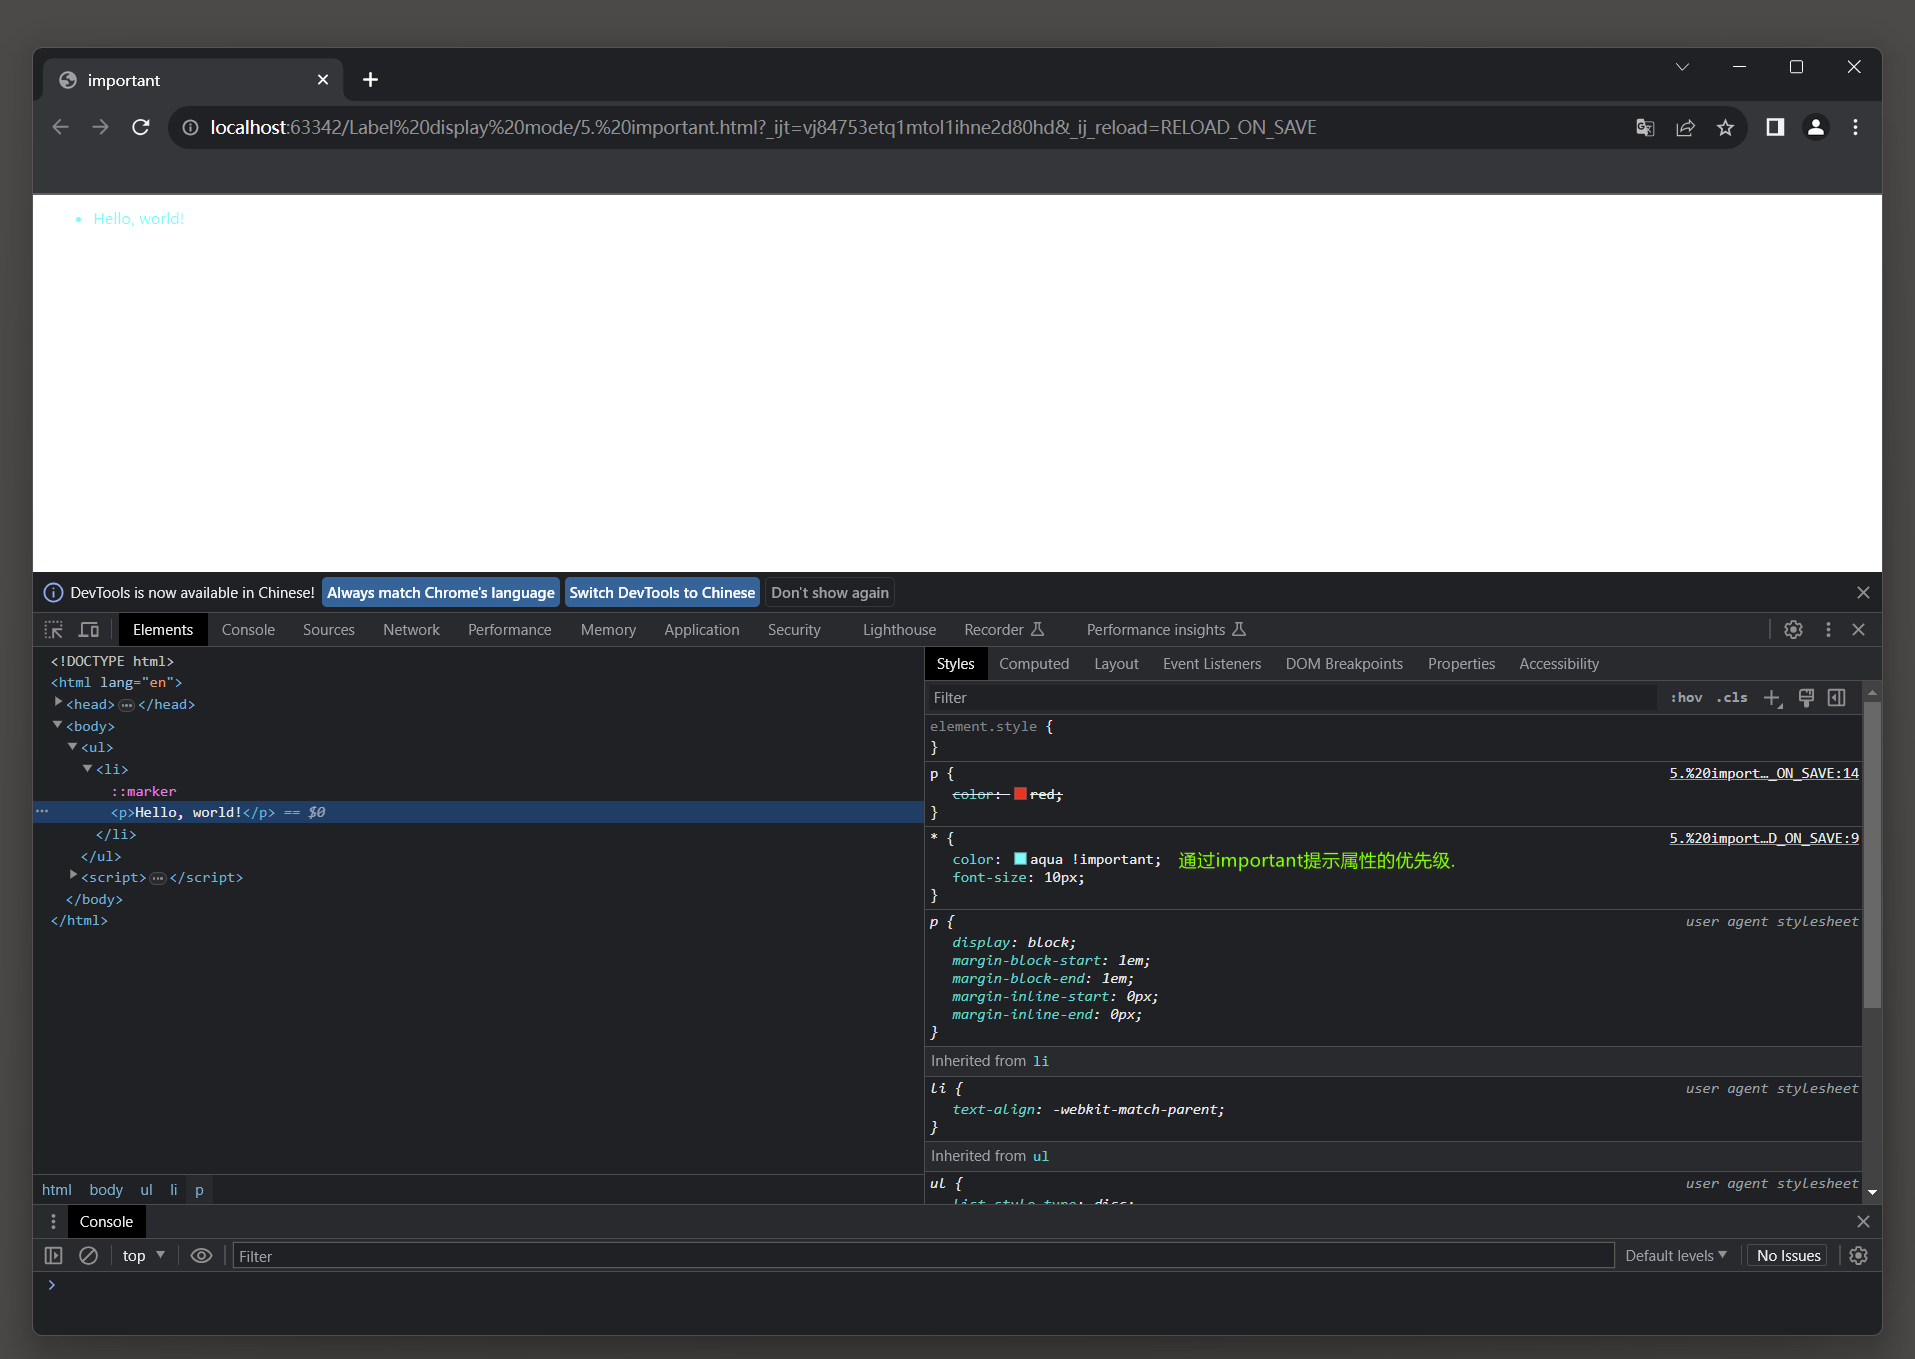Show the console sidebar icon
This screenshot has height=1359, width=1915.
click(x=54, y=1256)
